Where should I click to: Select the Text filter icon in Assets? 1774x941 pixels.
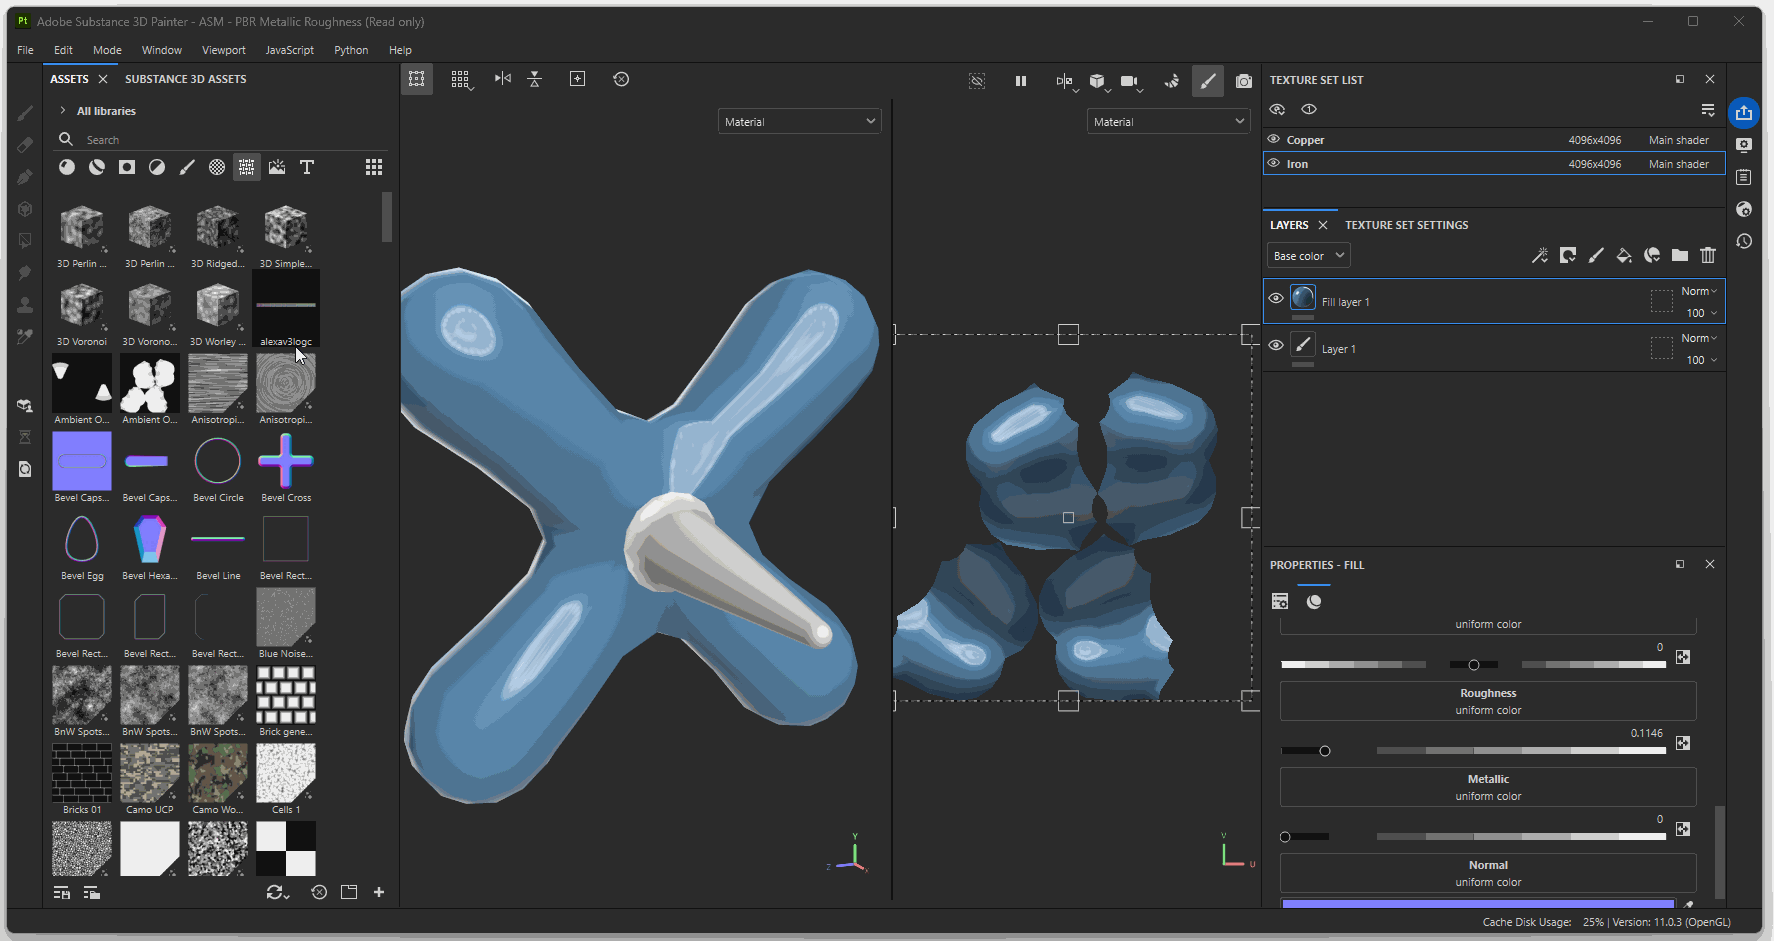point(307,167)
